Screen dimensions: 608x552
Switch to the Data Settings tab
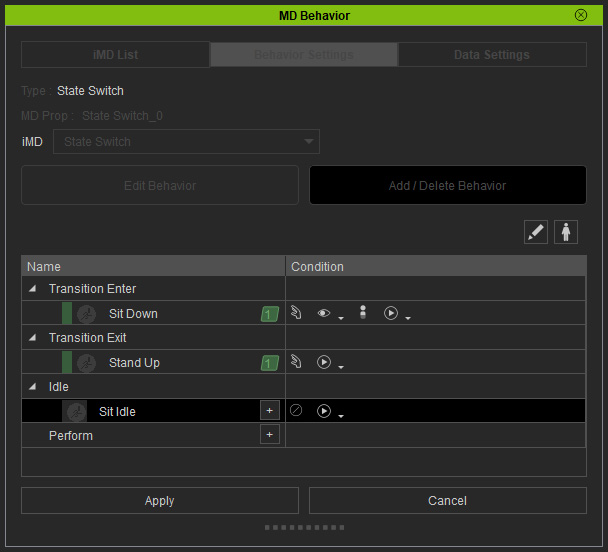tap(492, 55)
